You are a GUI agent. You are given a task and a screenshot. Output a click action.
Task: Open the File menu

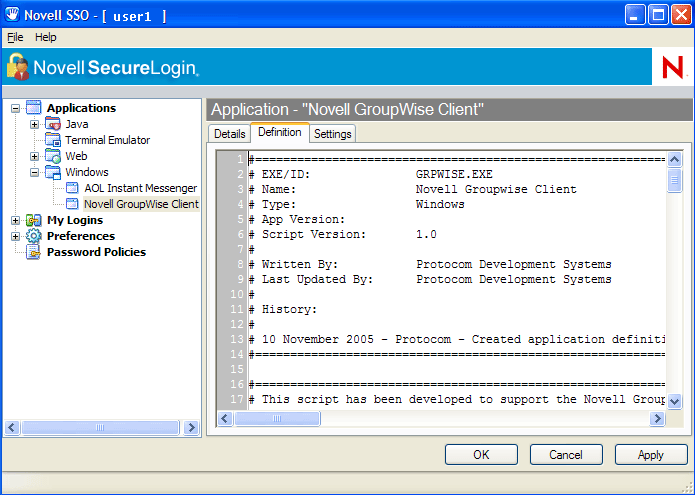15,37
